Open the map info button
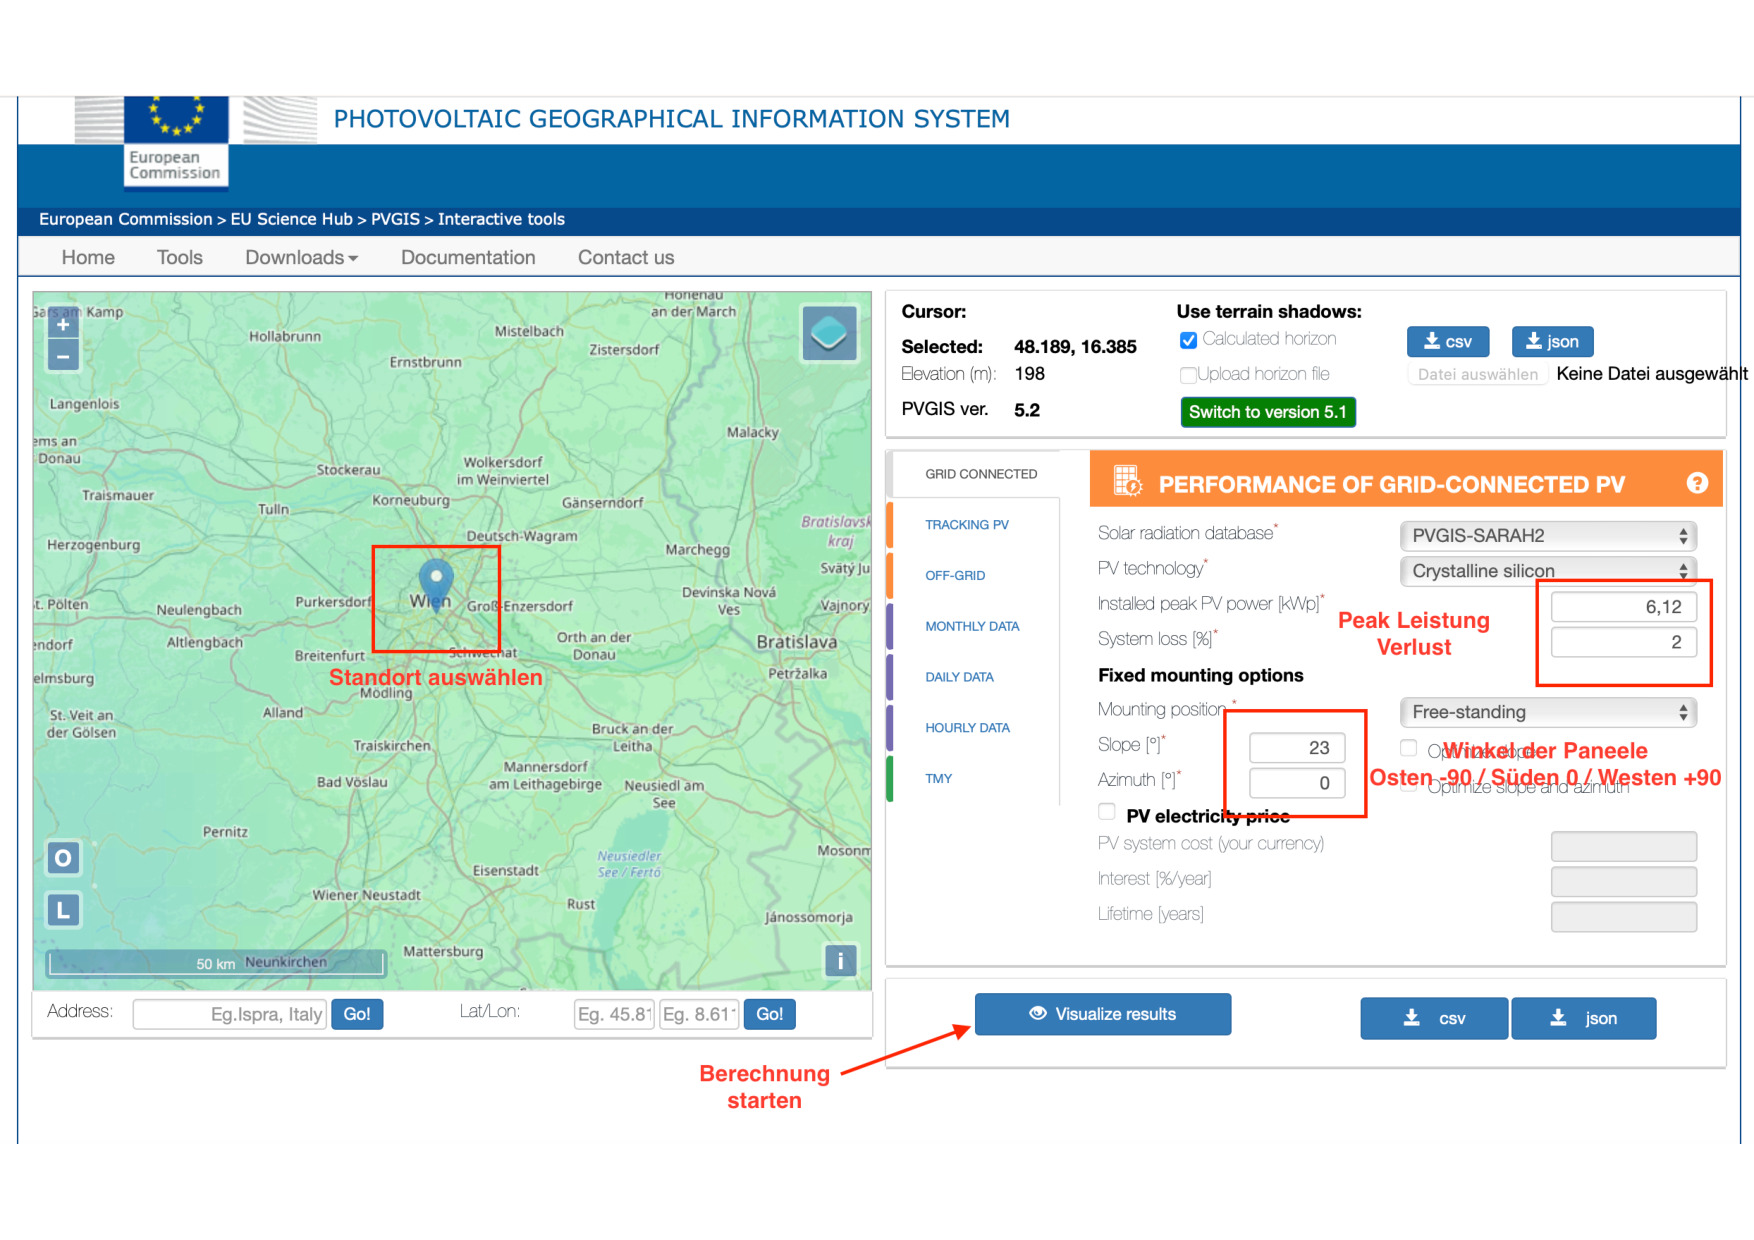 (840, 961)
